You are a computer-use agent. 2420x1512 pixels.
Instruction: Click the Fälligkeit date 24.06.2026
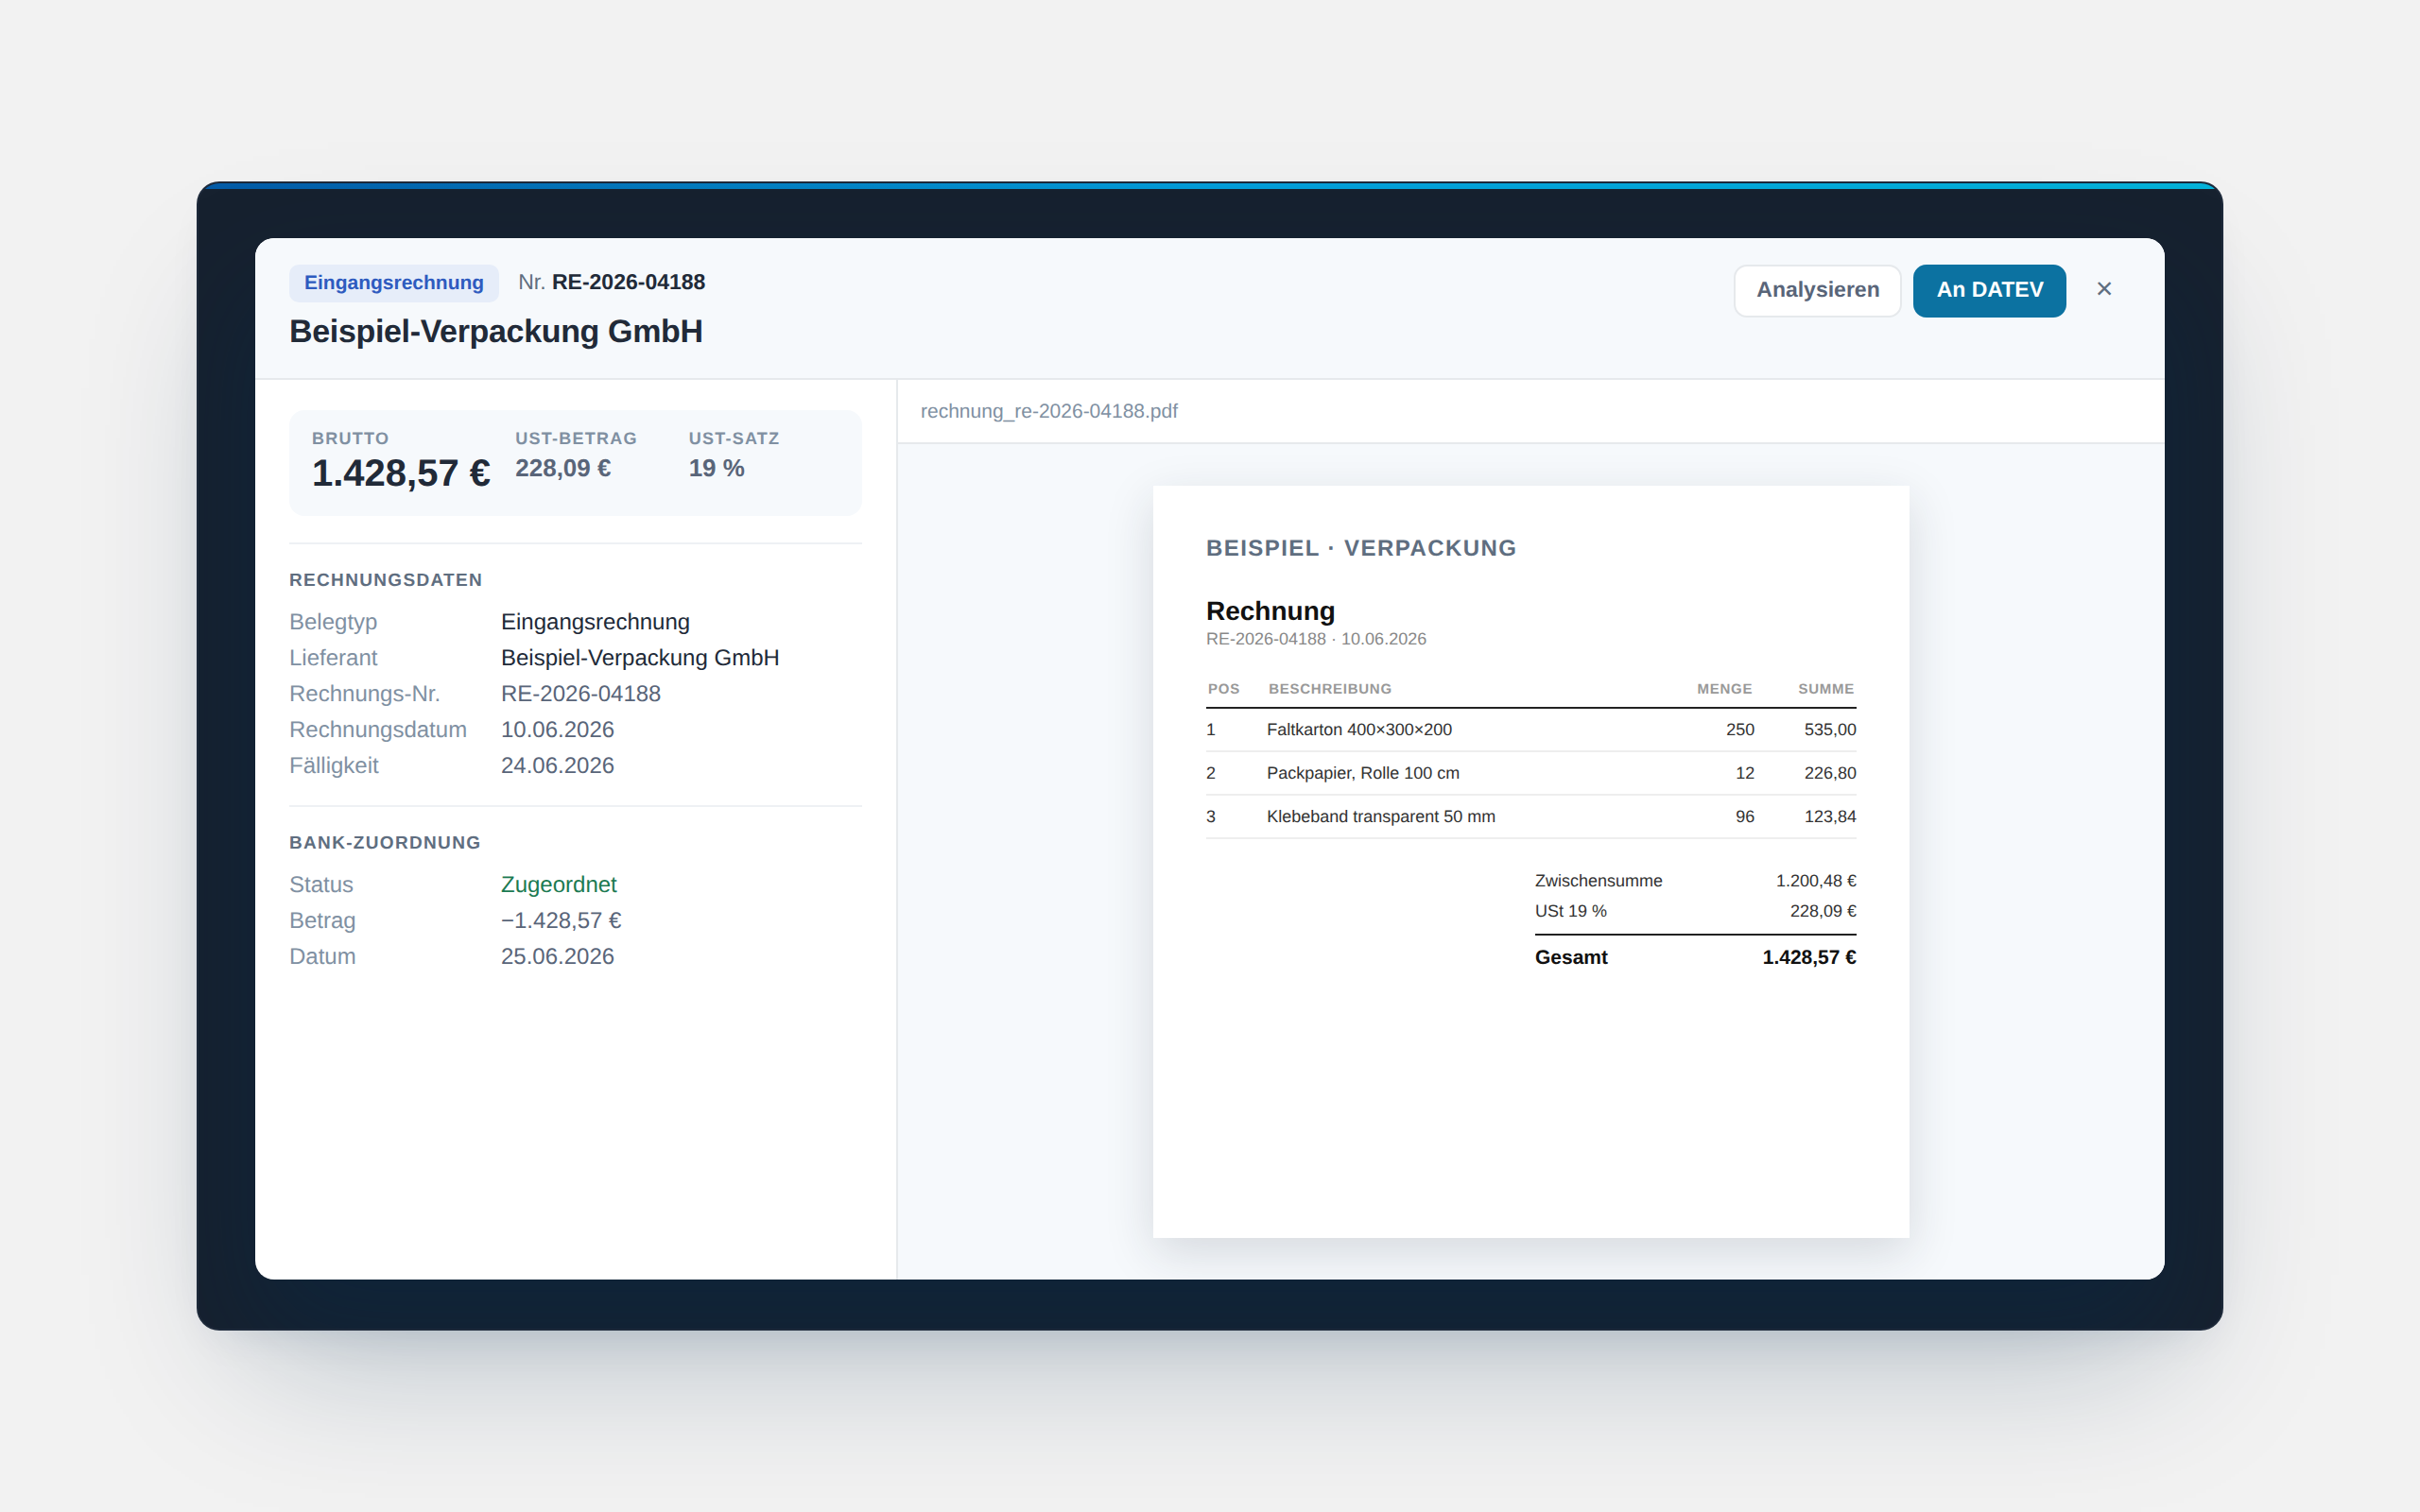557,766
